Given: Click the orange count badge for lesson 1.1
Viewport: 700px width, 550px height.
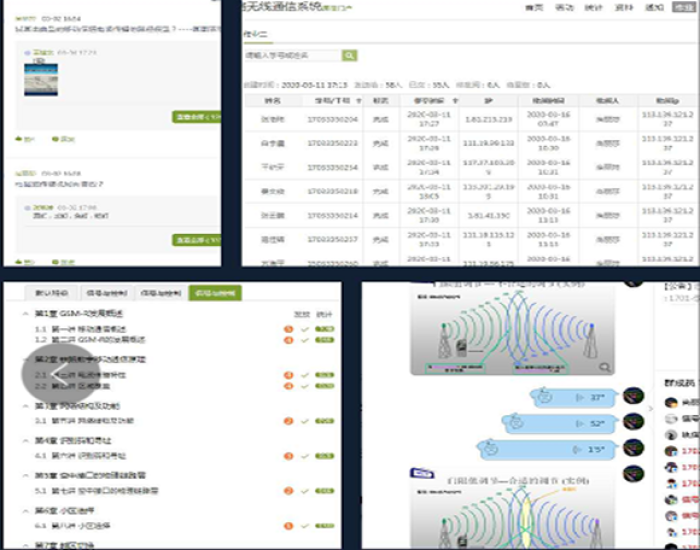Looking at the screenshot, I should pos(289,327).
